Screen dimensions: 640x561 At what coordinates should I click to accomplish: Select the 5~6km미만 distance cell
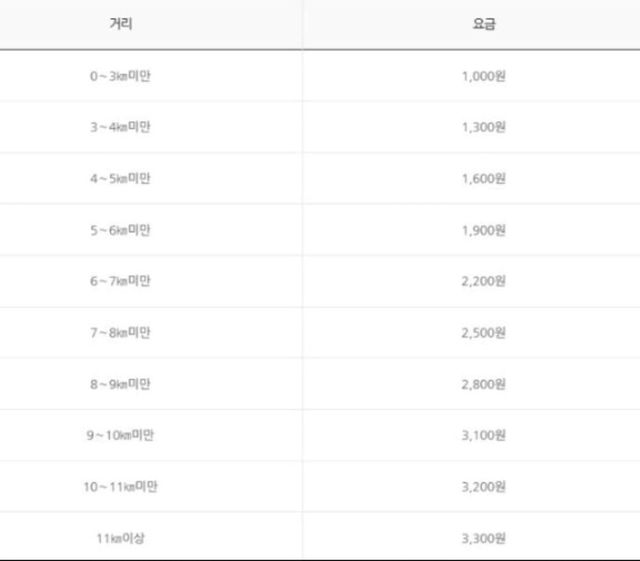click(120, 230)
